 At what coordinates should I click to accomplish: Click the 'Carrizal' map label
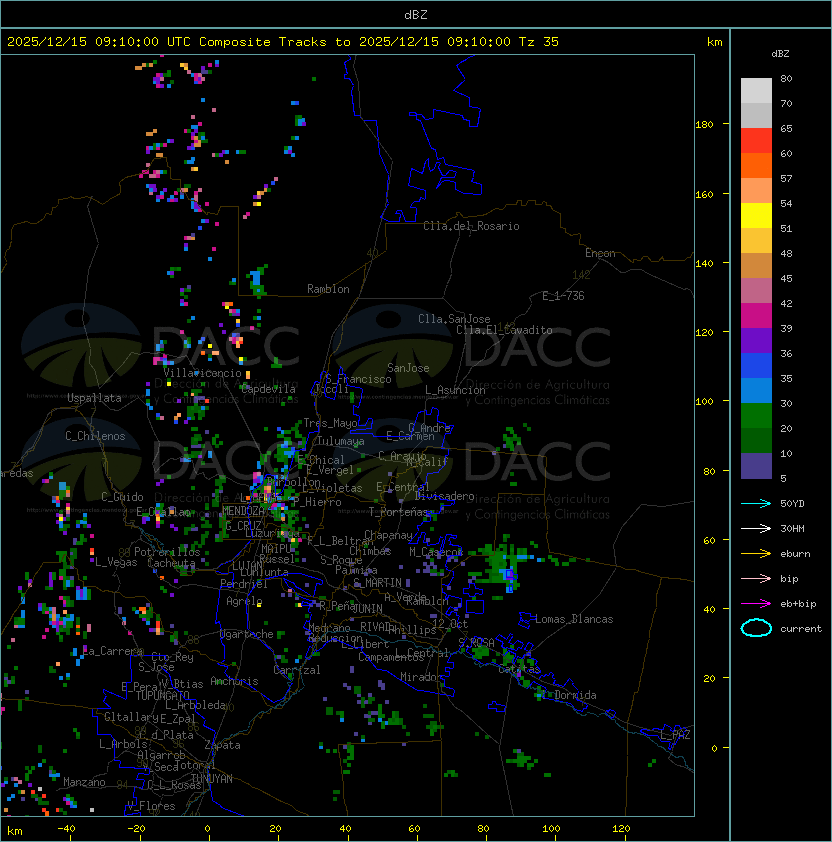(x=297, y=670)
